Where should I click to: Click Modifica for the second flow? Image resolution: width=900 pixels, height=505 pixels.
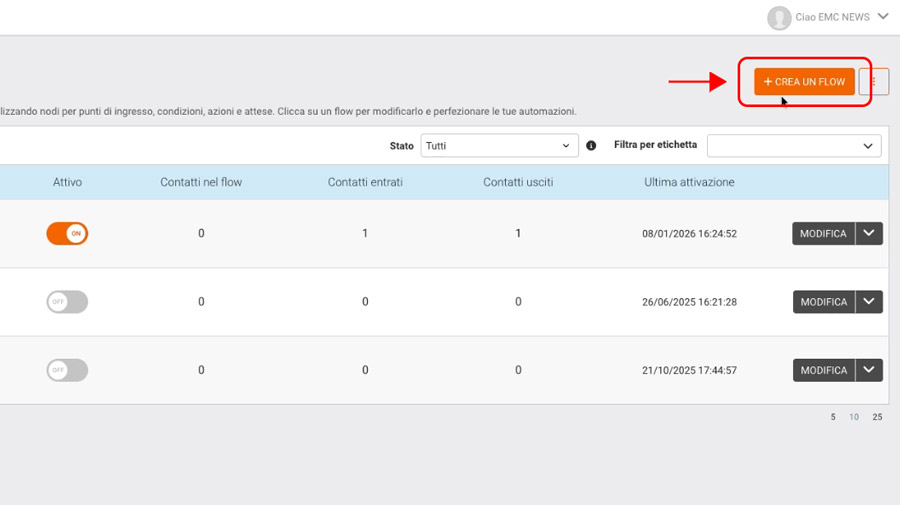(x=823, y=301)
